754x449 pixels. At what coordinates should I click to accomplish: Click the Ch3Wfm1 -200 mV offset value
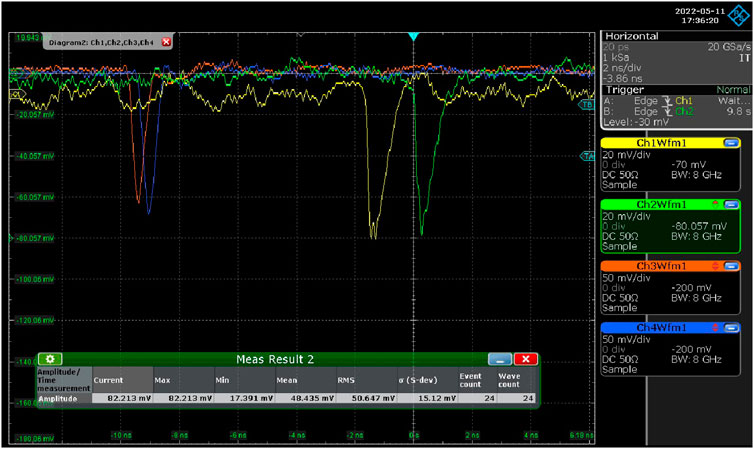click(x=691, y=287)
